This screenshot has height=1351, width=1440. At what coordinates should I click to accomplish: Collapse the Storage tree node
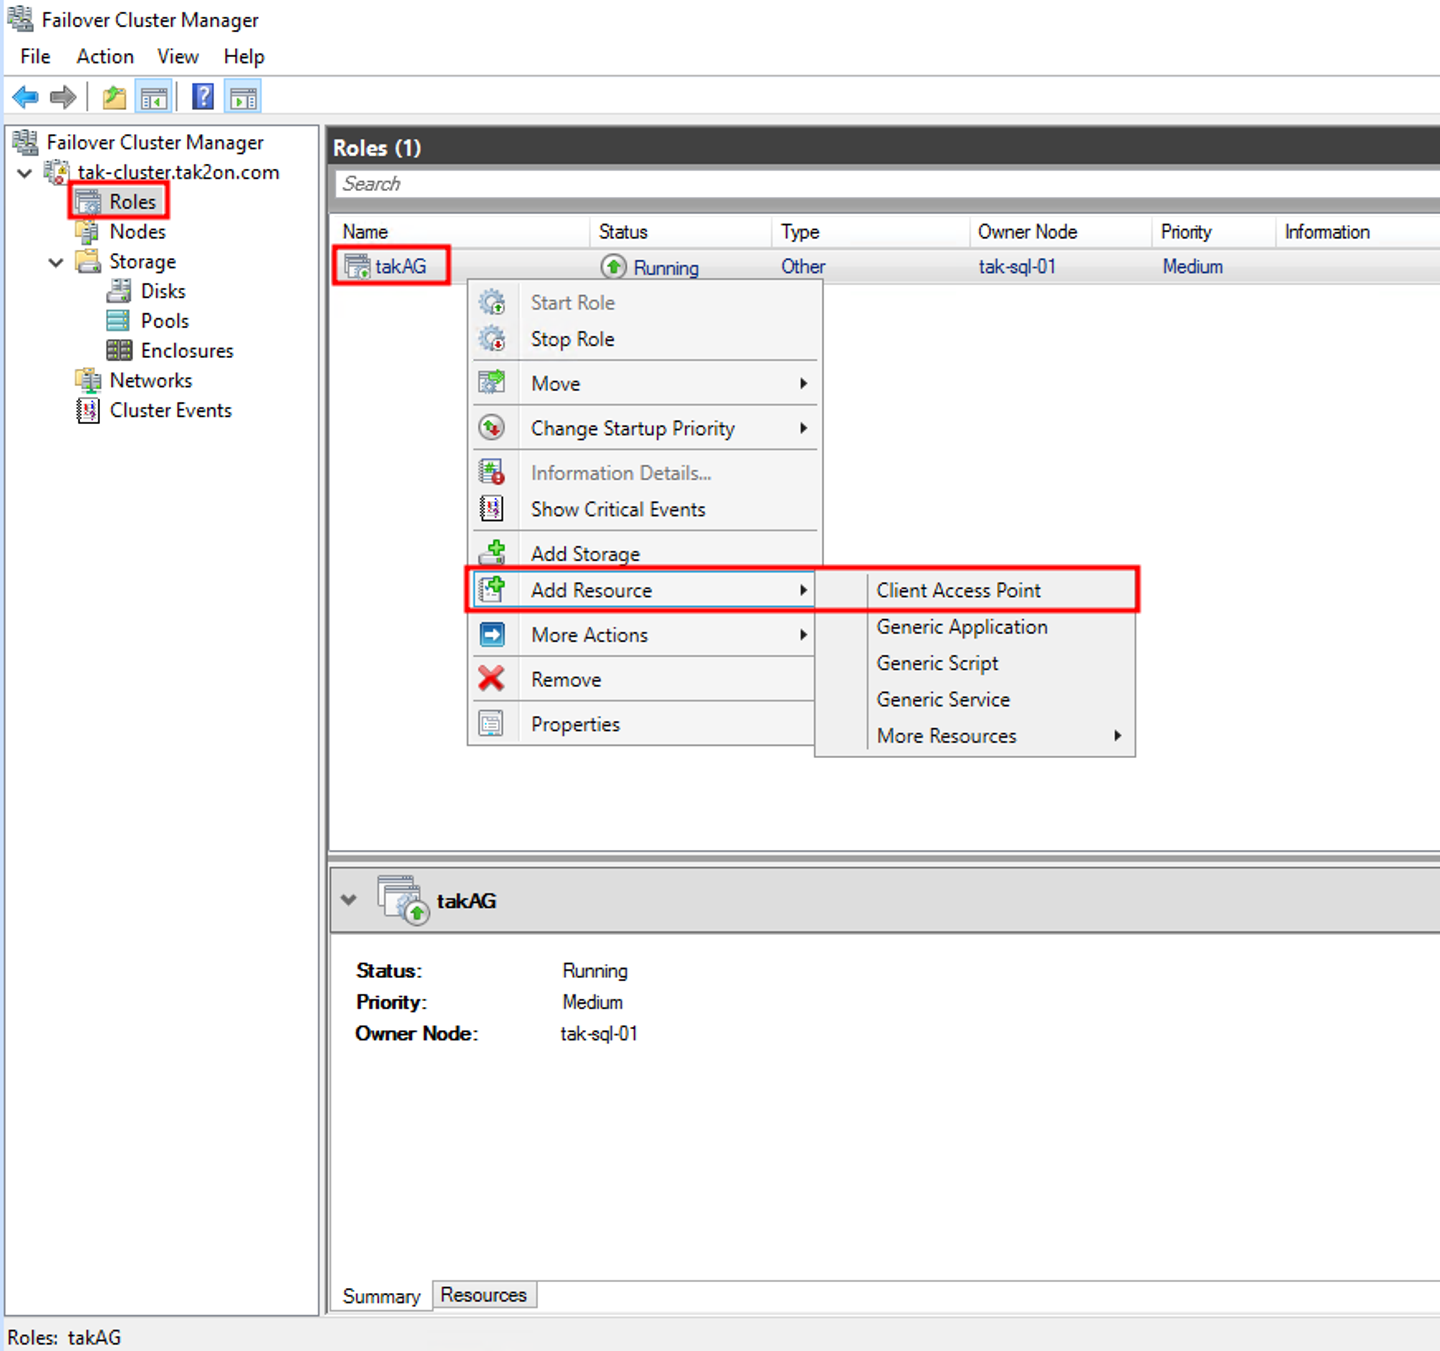56,262
